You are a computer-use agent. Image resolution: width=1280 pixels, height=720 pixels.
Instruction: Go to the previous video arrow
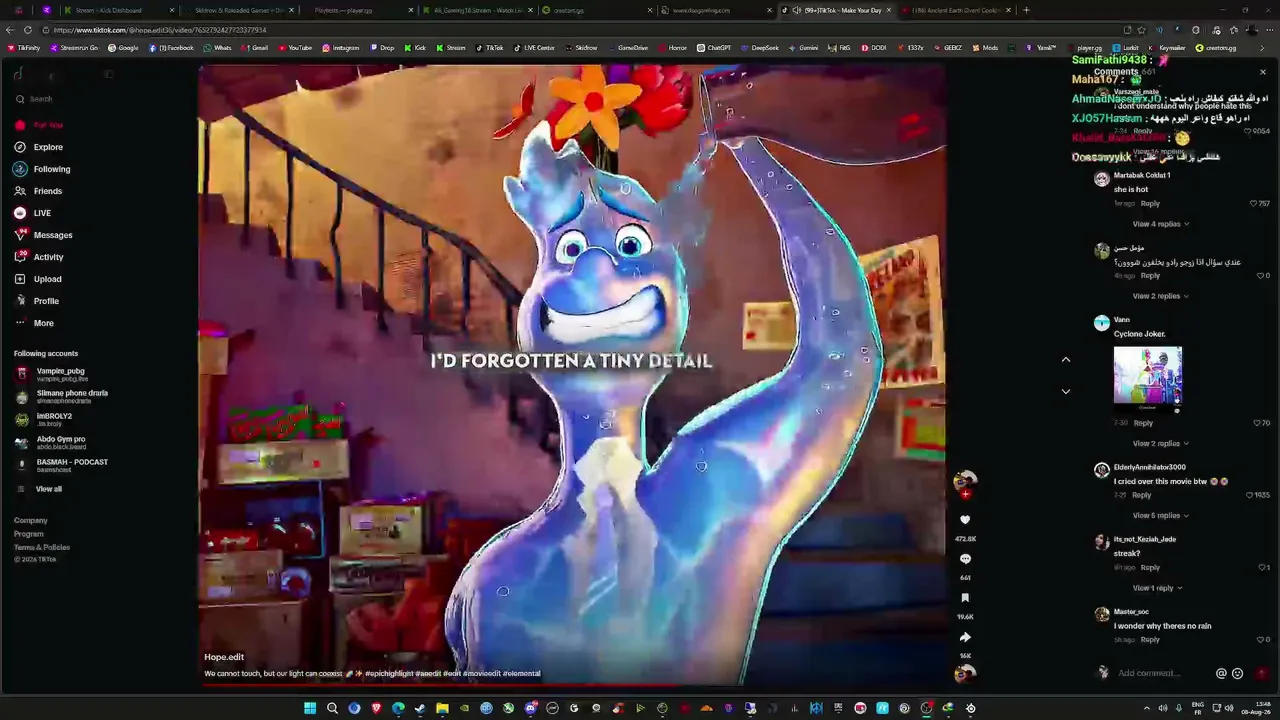1066,359
